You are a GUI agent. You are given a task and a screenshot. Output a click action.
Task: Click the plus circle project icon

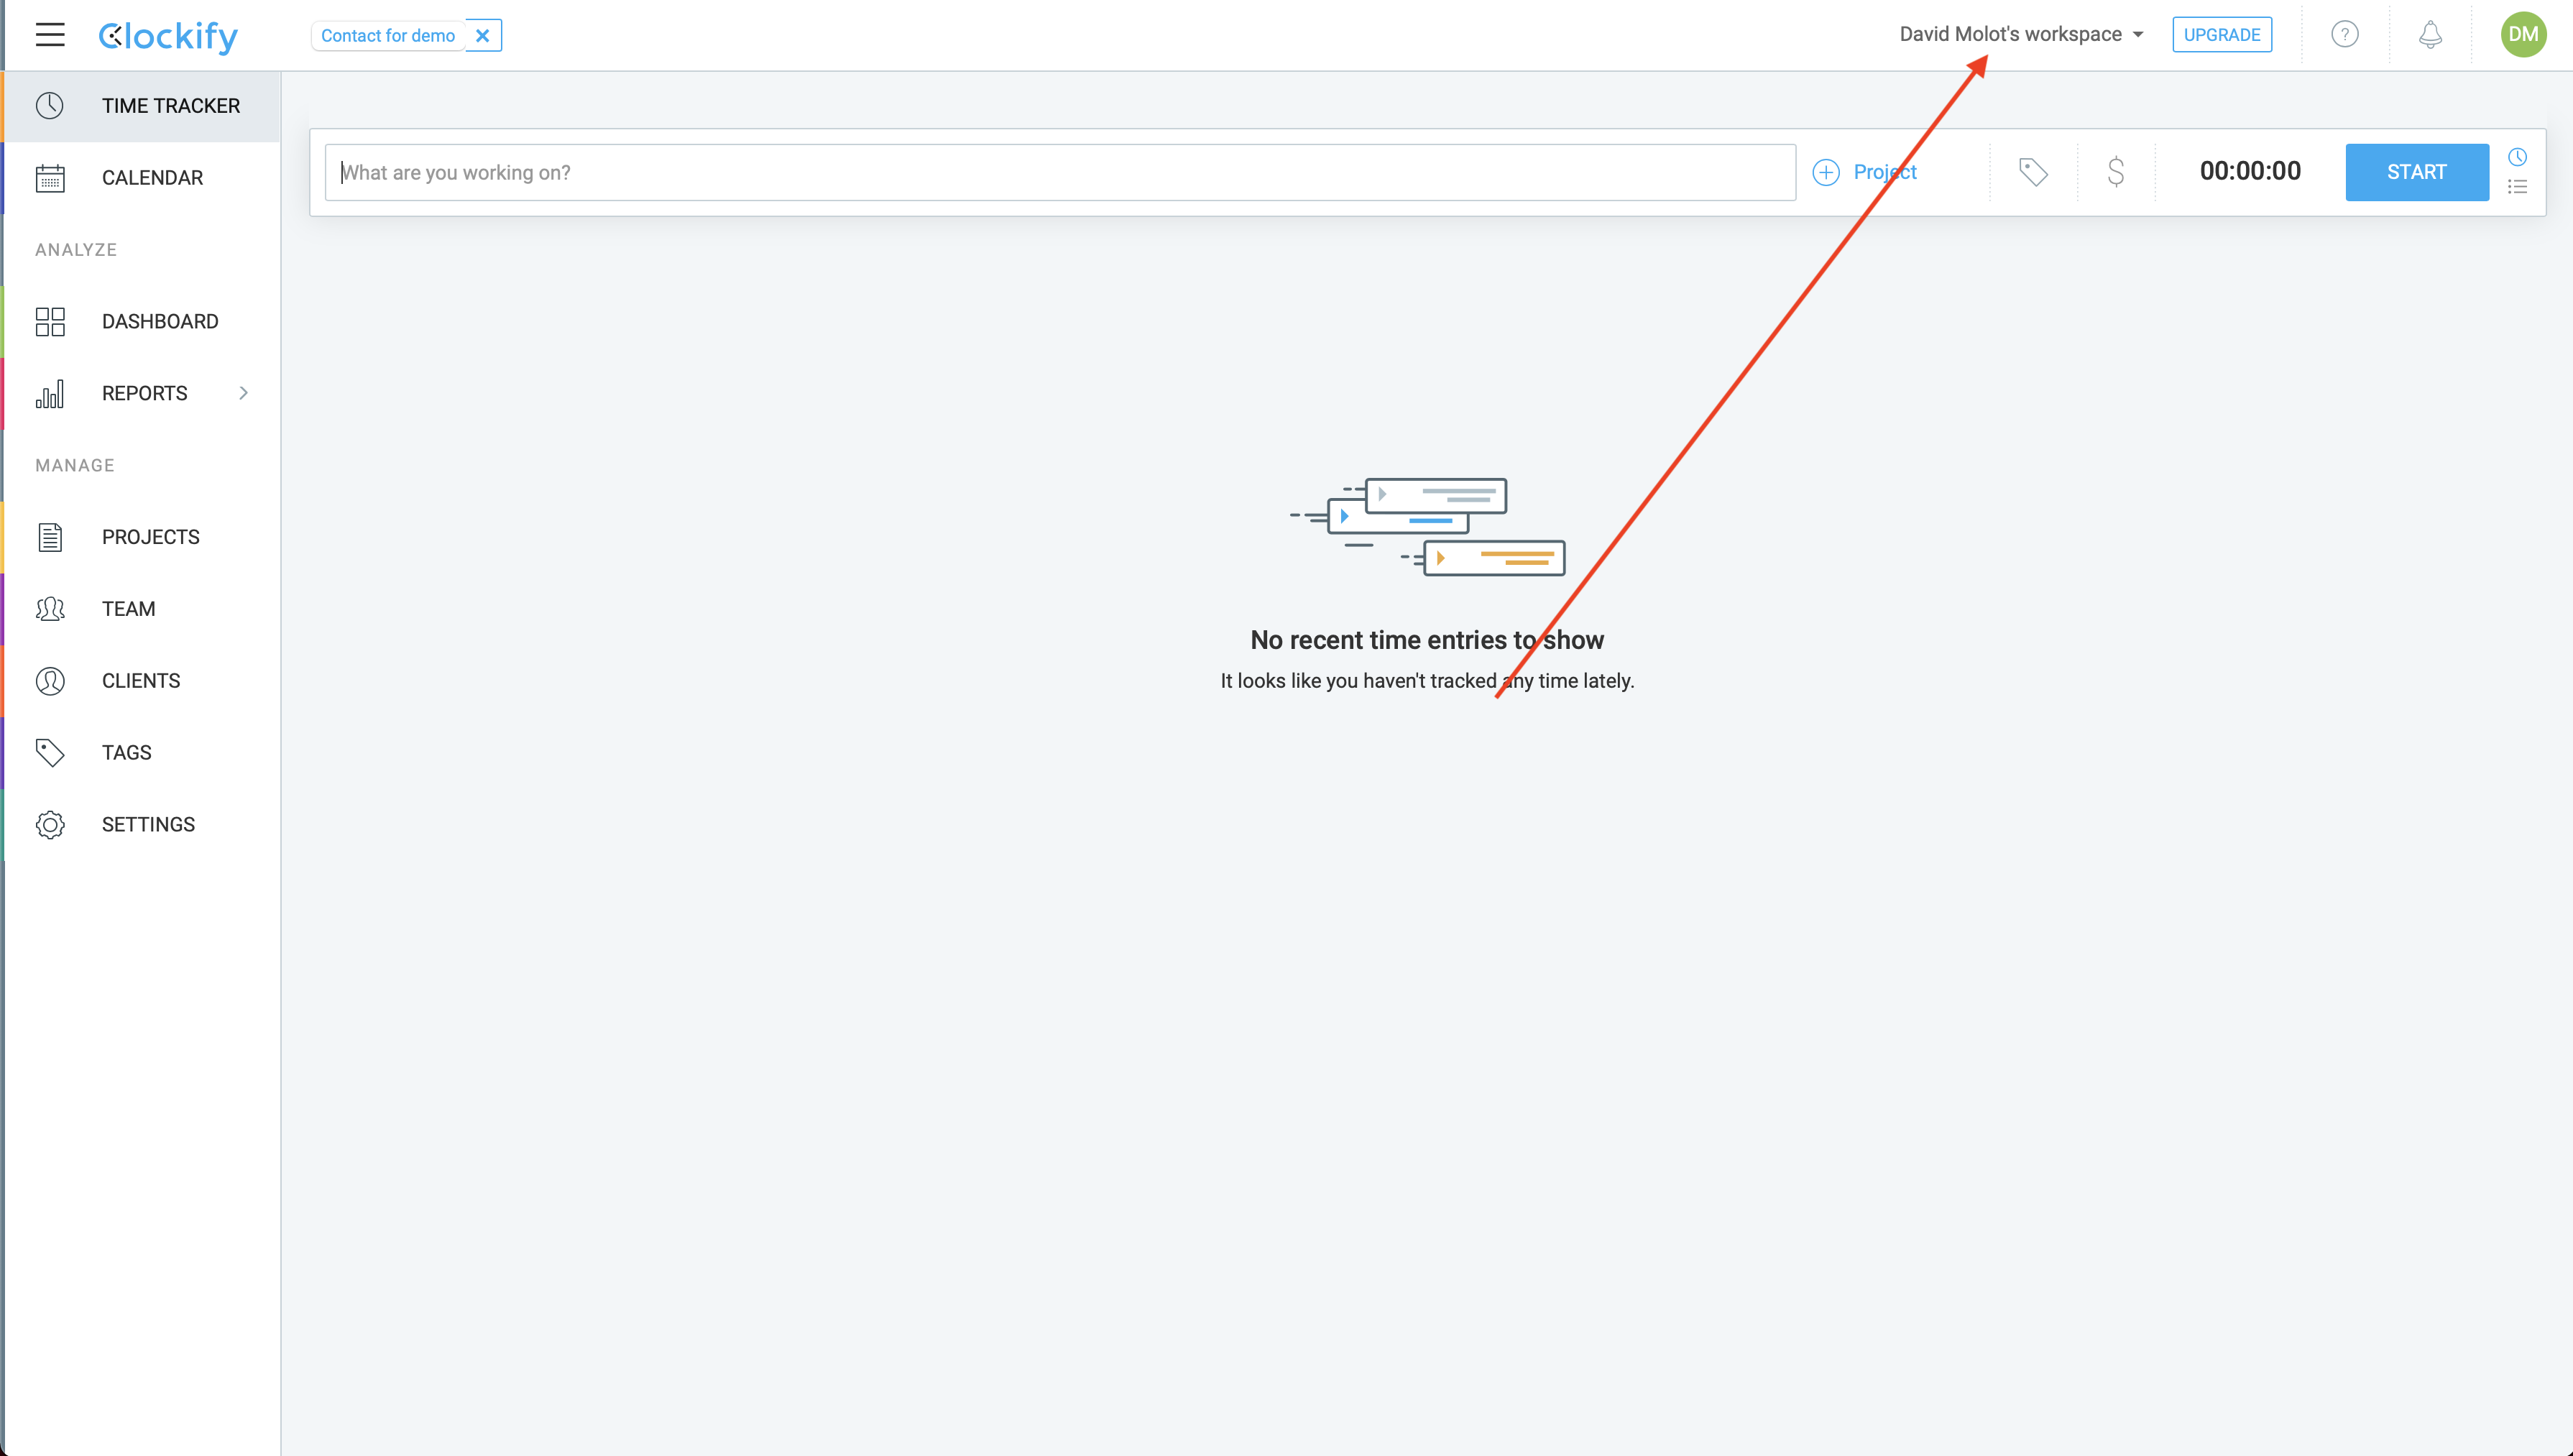(x=1826, y=173)
